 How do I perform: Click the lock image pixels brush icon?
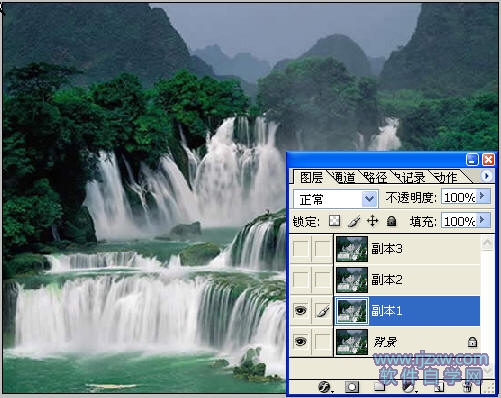click(x=354, y=221)
